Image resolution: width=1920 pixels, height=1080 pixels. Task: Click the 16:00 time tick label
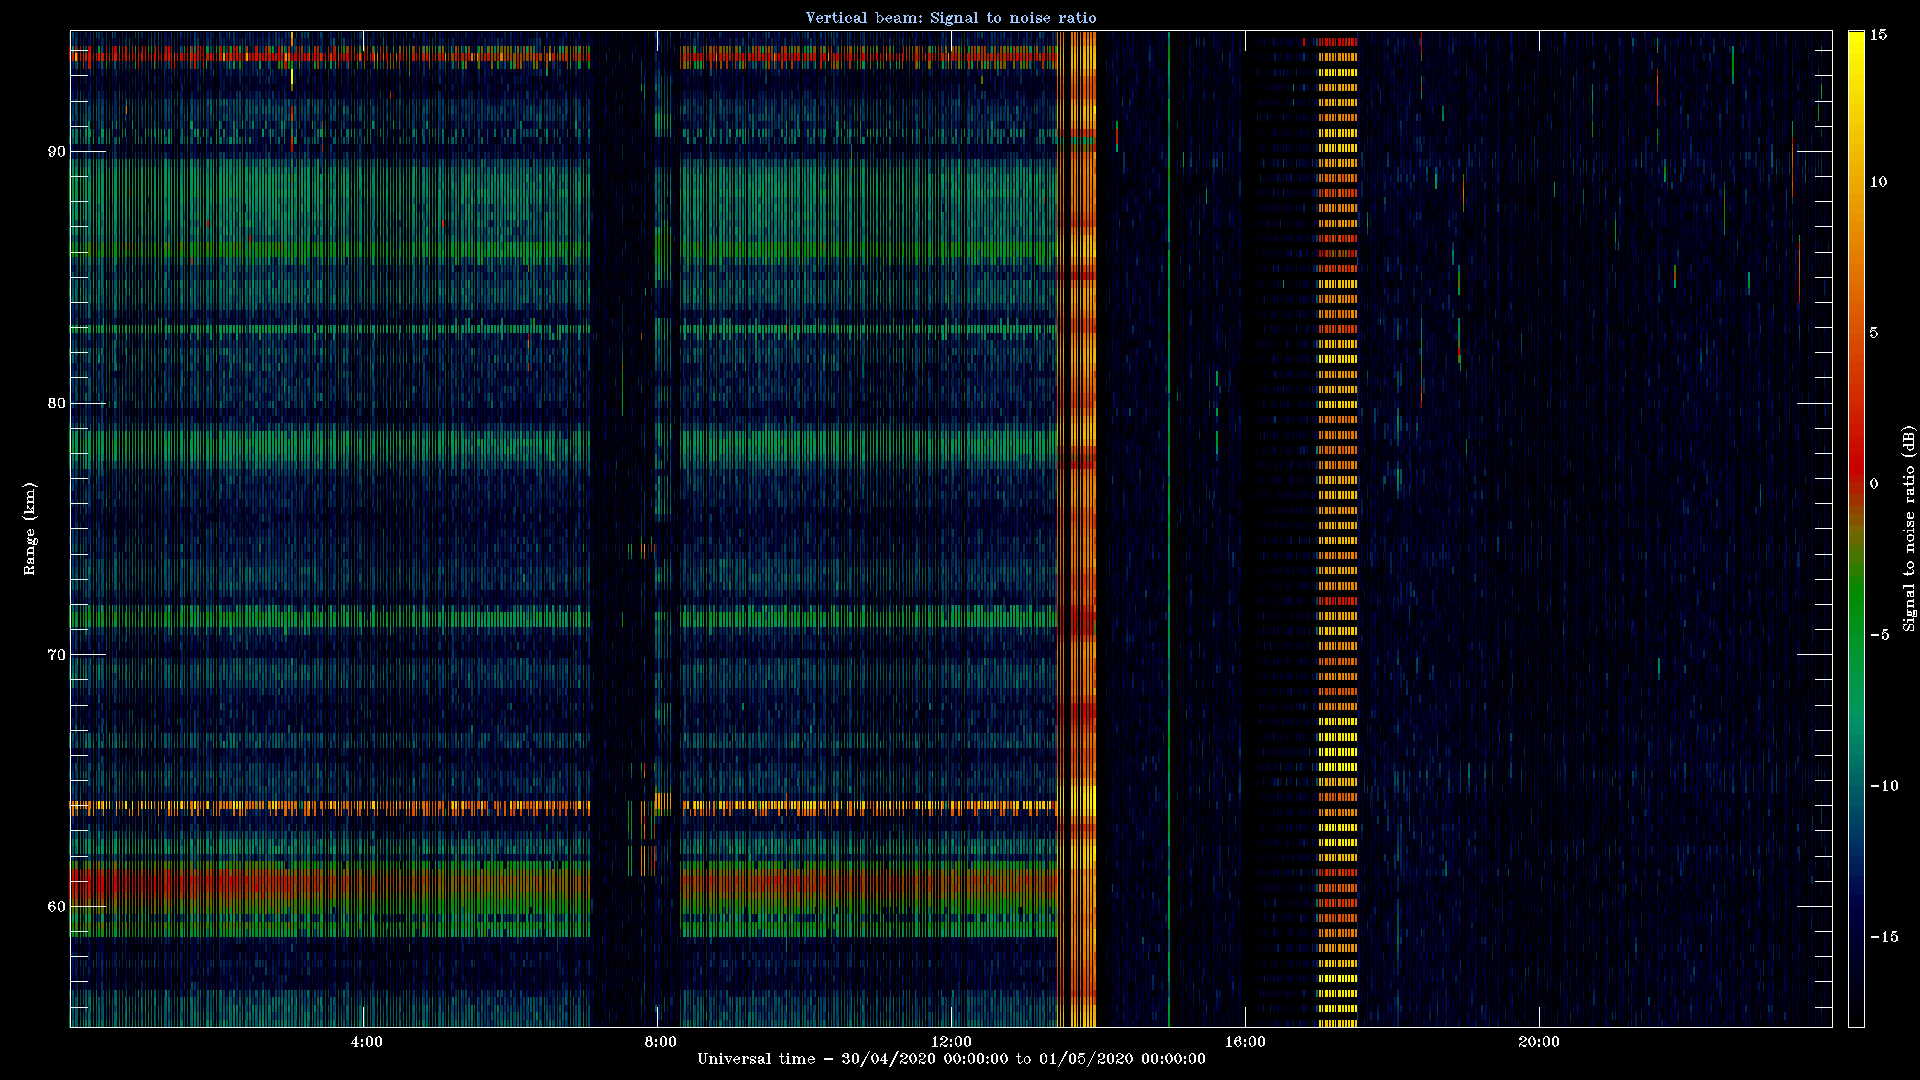pos(1245,1041)
